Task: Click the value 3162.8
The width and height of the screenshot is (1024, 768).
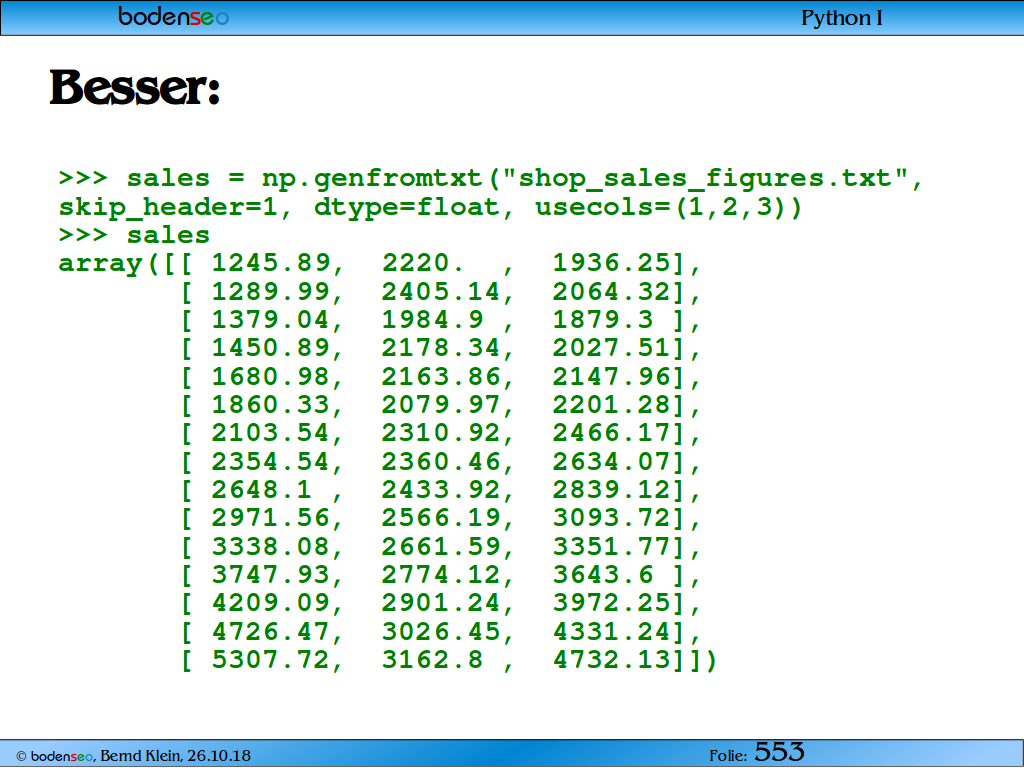Action: 432,659
